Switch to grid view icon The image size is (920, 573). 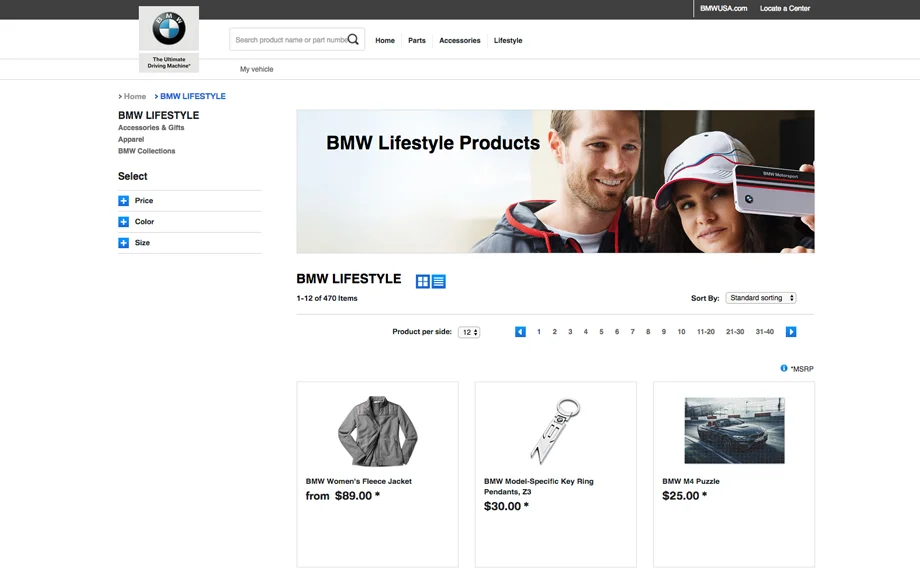coord(422,282)
